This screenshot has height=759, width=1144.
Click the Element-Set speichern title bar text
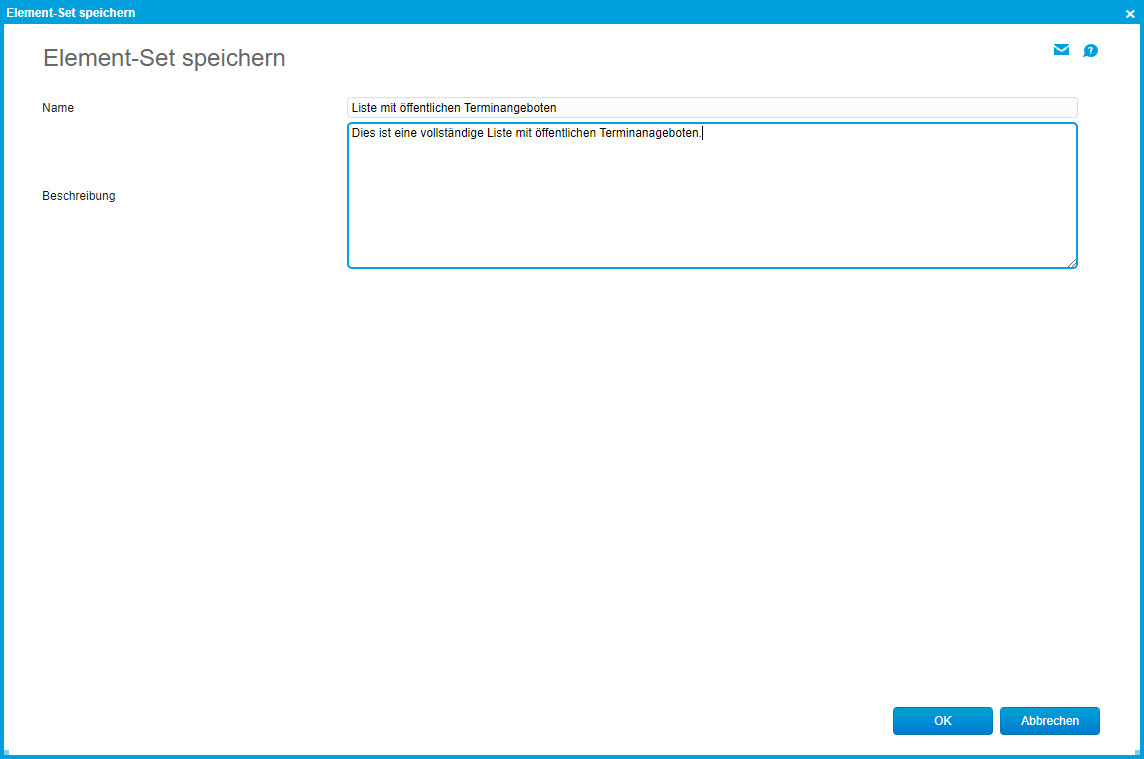click(71, 12)
